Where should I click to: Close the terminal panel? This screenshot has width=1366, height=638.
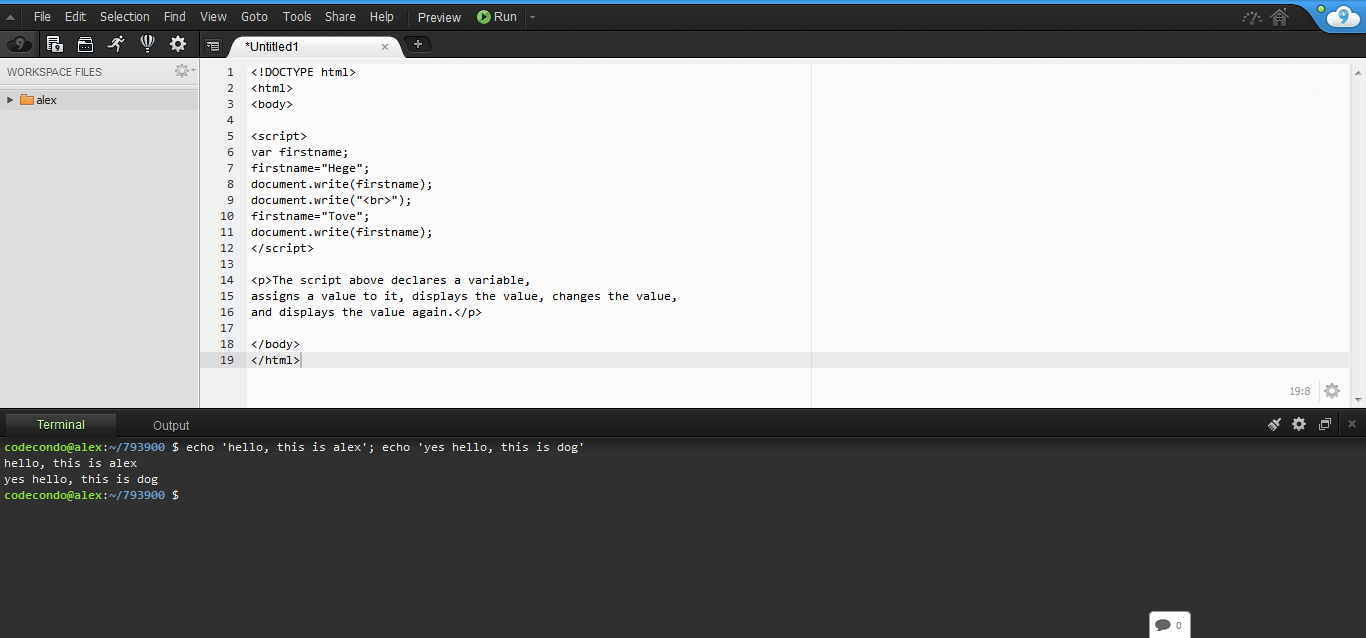click(x=1352, y=424)
